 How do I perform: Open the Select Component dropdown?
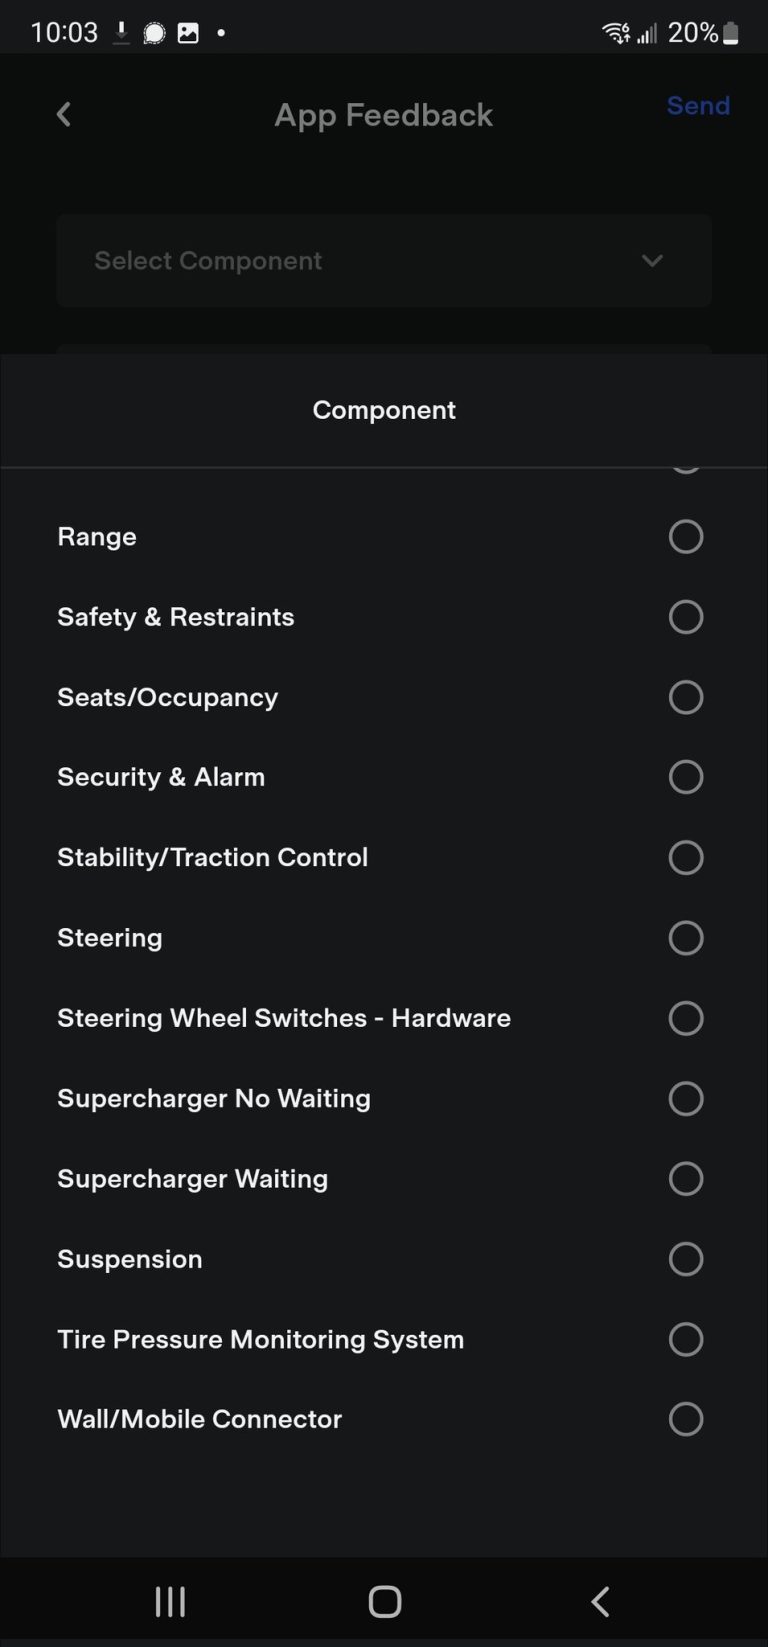click(x=383, y=261)
